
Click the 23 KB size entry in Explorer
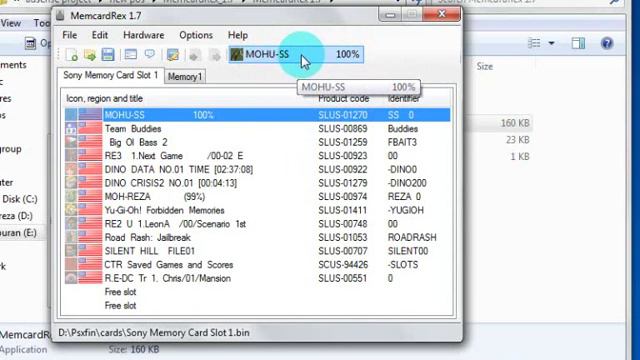click(518, 140)
